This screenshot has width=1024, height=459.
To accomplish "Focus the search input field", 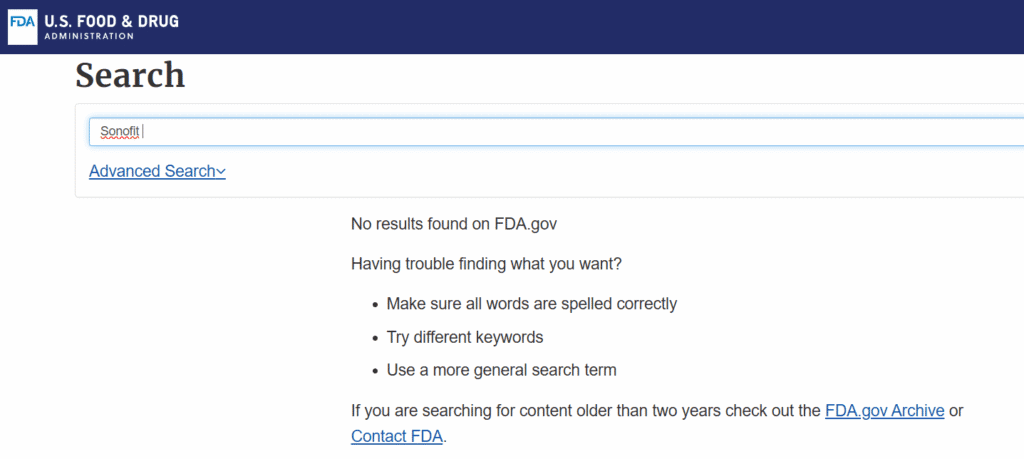I will pyautogui.click(x=556, y=132).
